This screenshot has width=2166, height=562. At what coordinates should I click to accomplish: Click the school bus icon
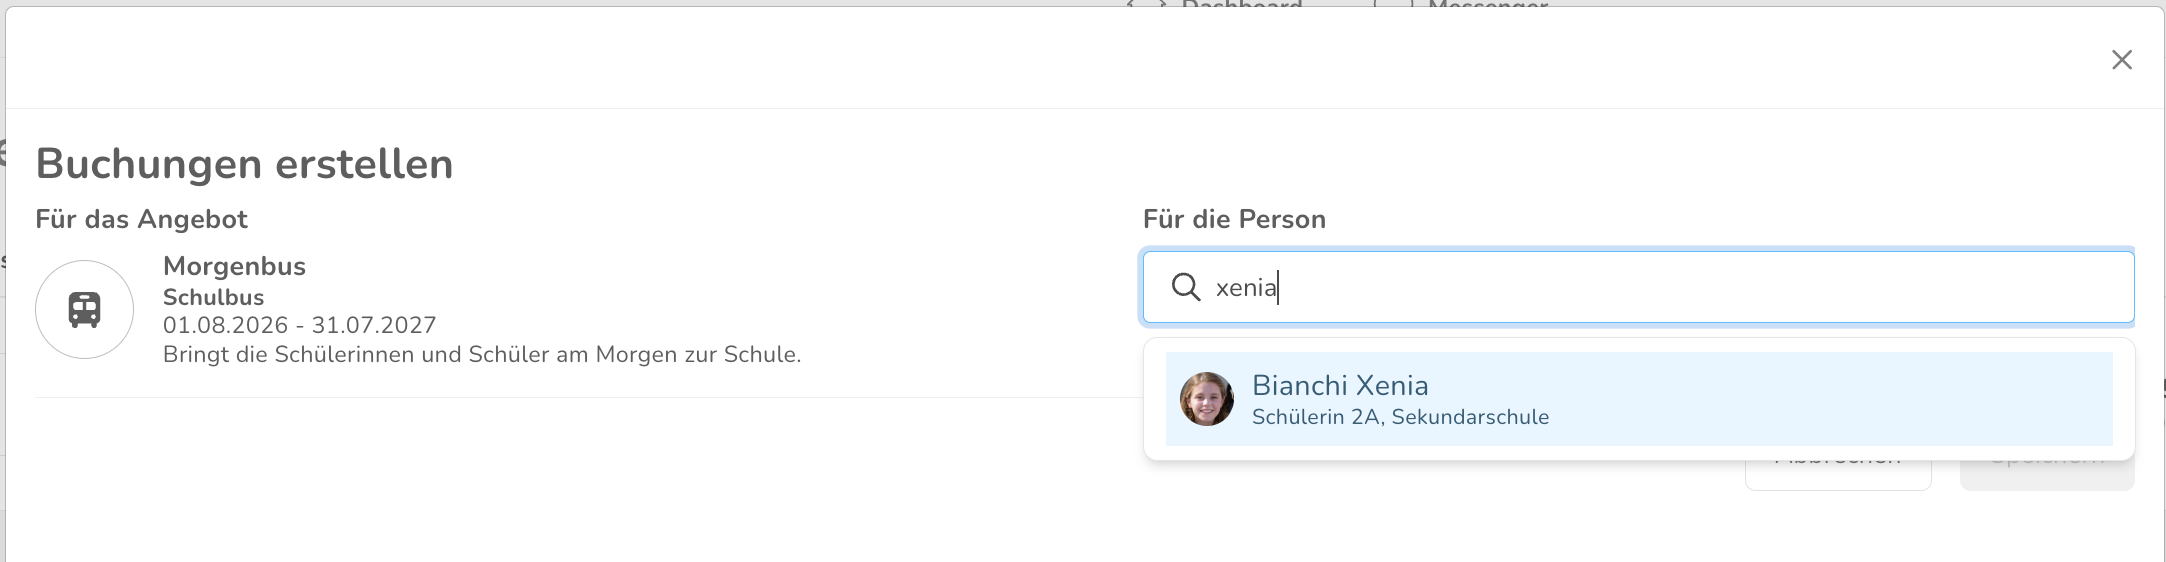(84, 310)
